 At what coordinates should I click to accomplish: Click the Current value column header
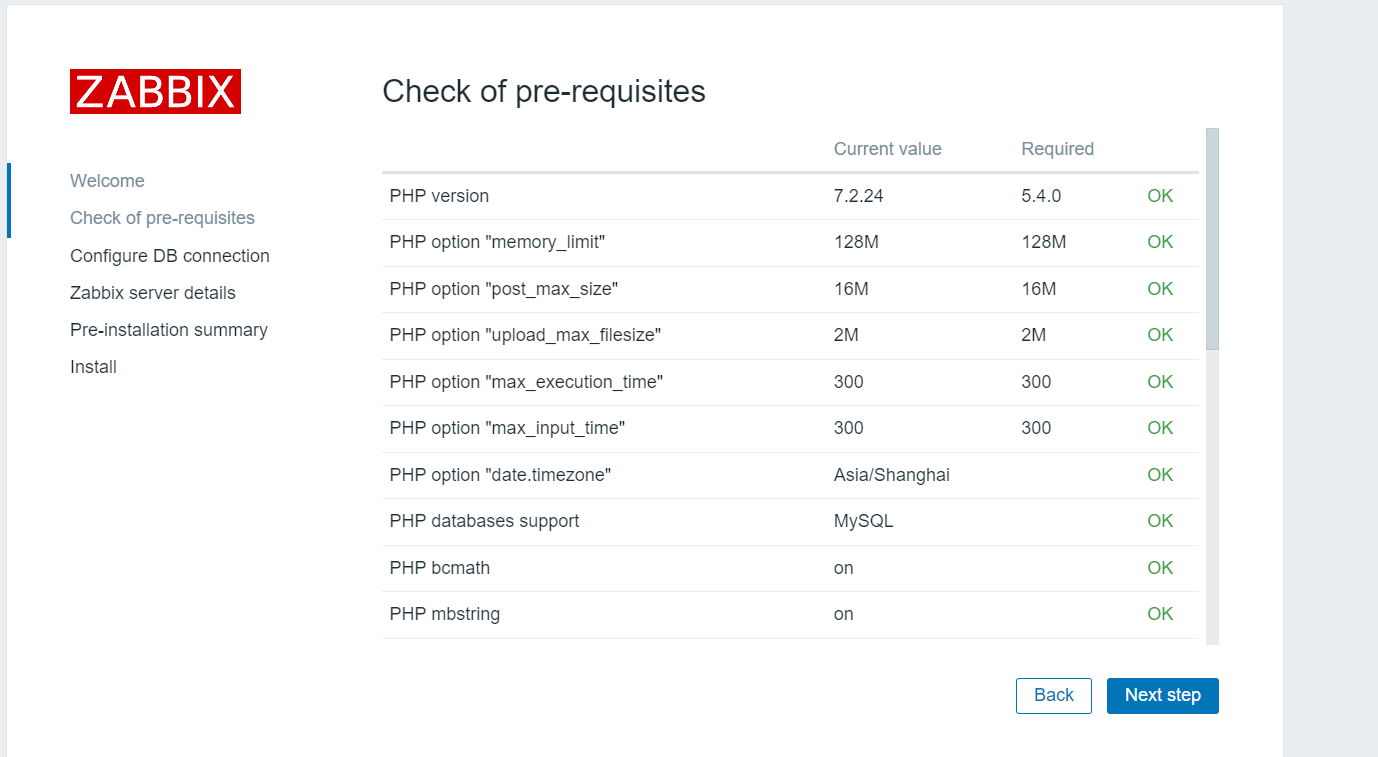[888, 149]
